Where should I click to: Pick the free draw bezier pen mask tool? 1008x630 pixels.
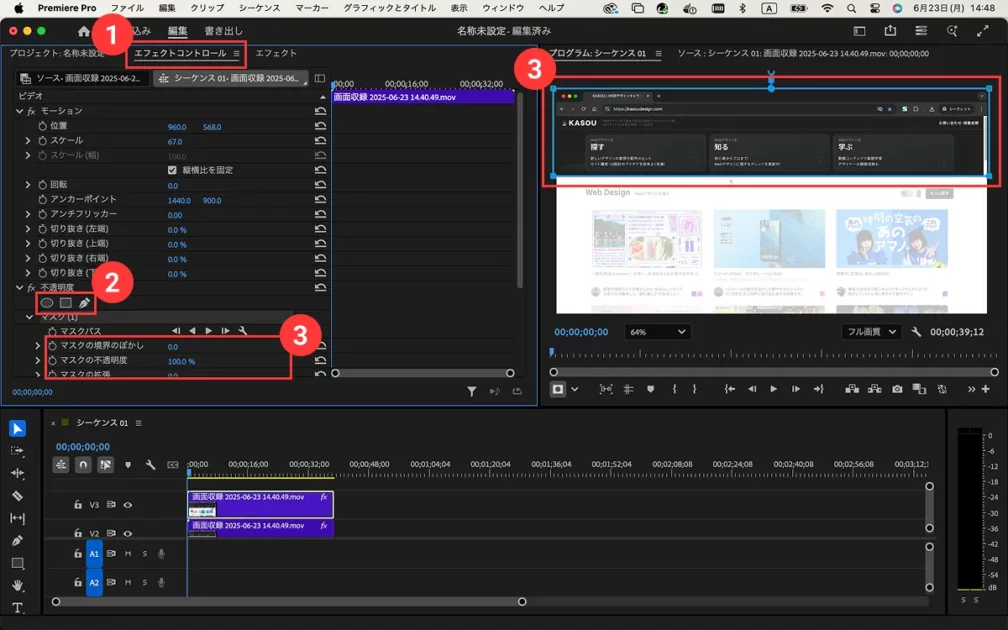(x=84, y=302)
